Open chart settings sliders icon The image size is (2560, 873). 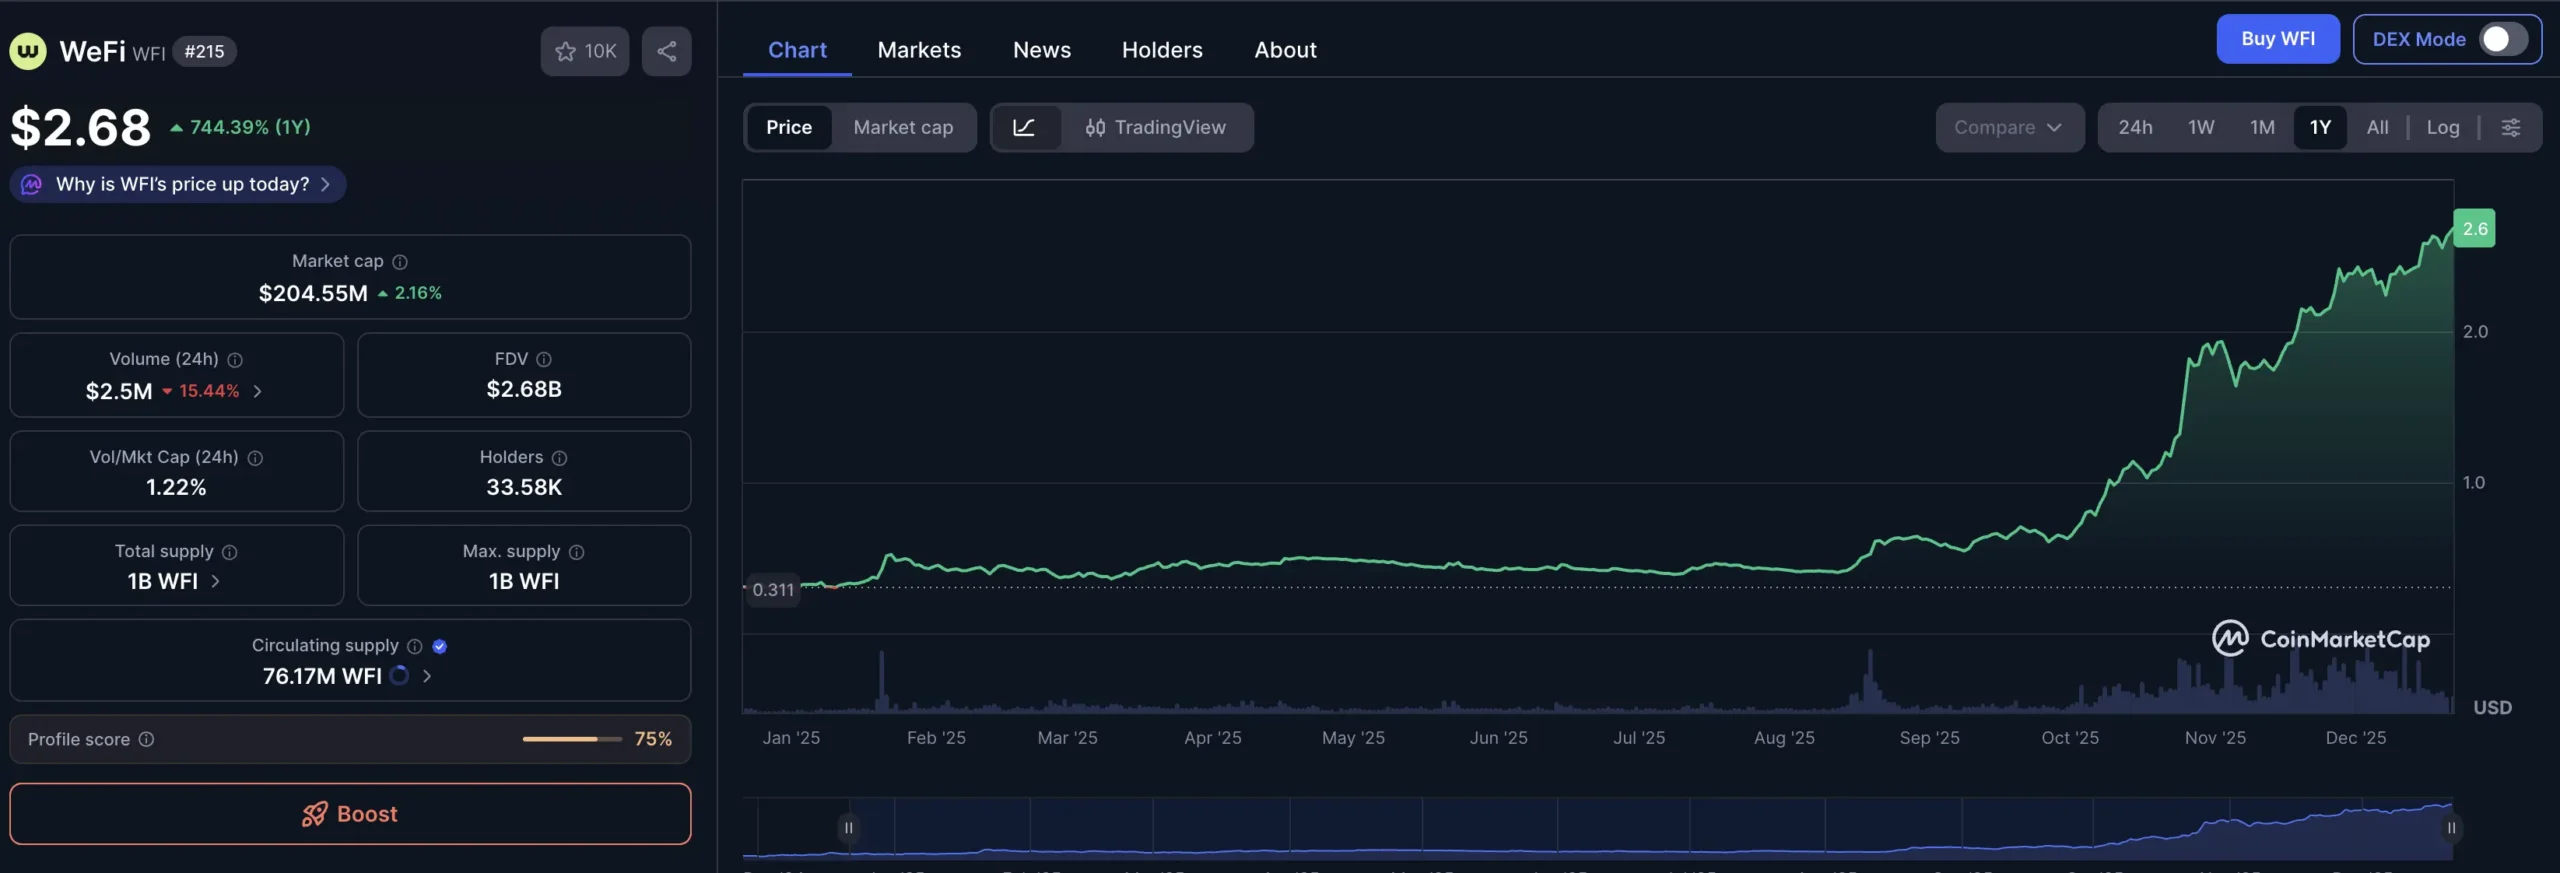pos(2510,128)
